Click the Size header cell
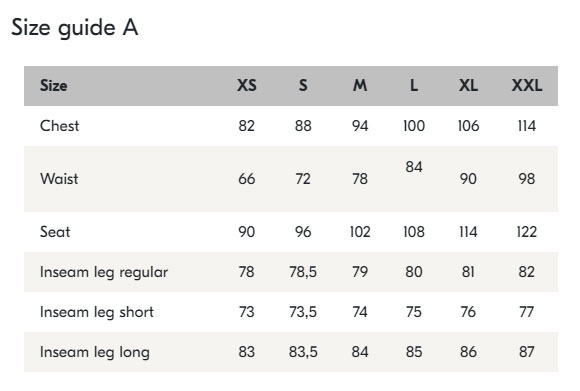The width and height of the screenshot is (580, 391). [54, 86]
